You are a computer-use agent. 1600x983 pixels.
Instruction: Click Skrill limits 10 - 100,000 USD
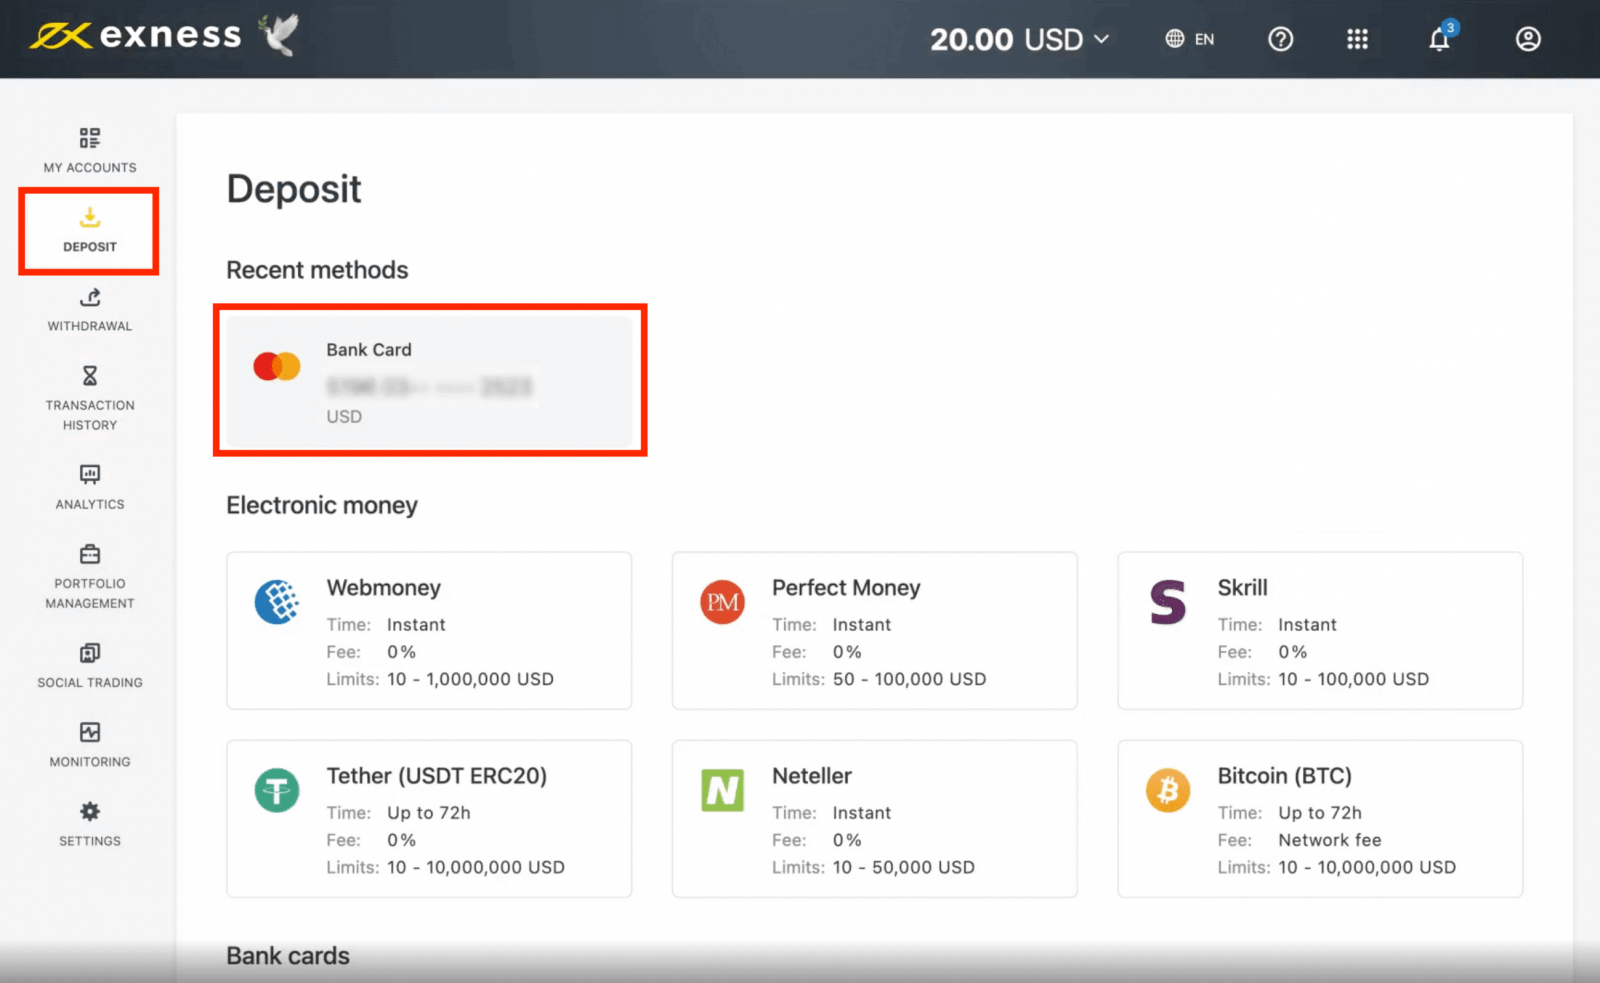pos(1354,679)
